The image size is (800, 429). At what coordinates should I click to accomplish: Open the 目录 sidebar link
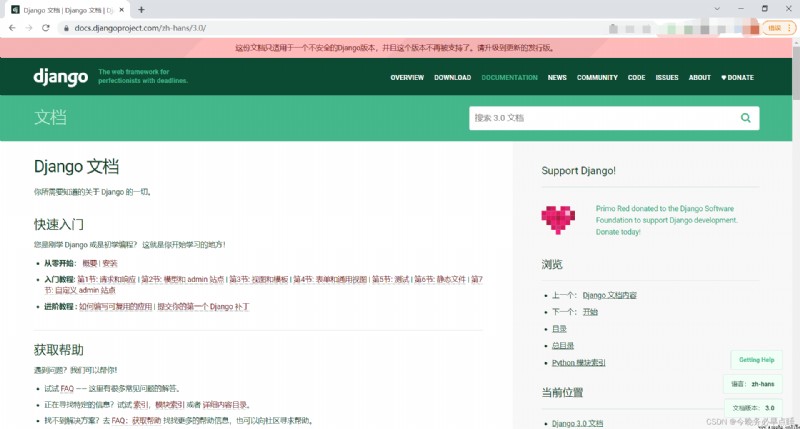click(x=559, y=329)
